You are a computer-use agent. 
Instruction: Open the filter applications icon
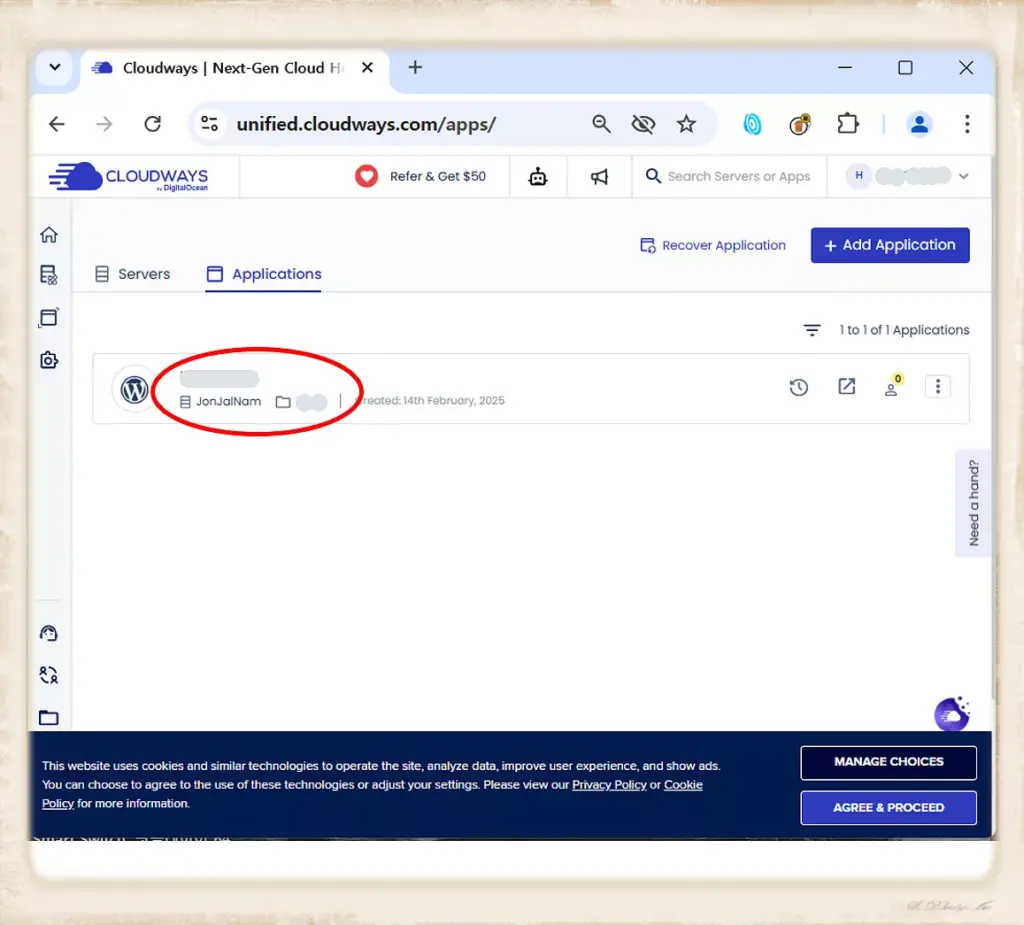click(812, 330)
